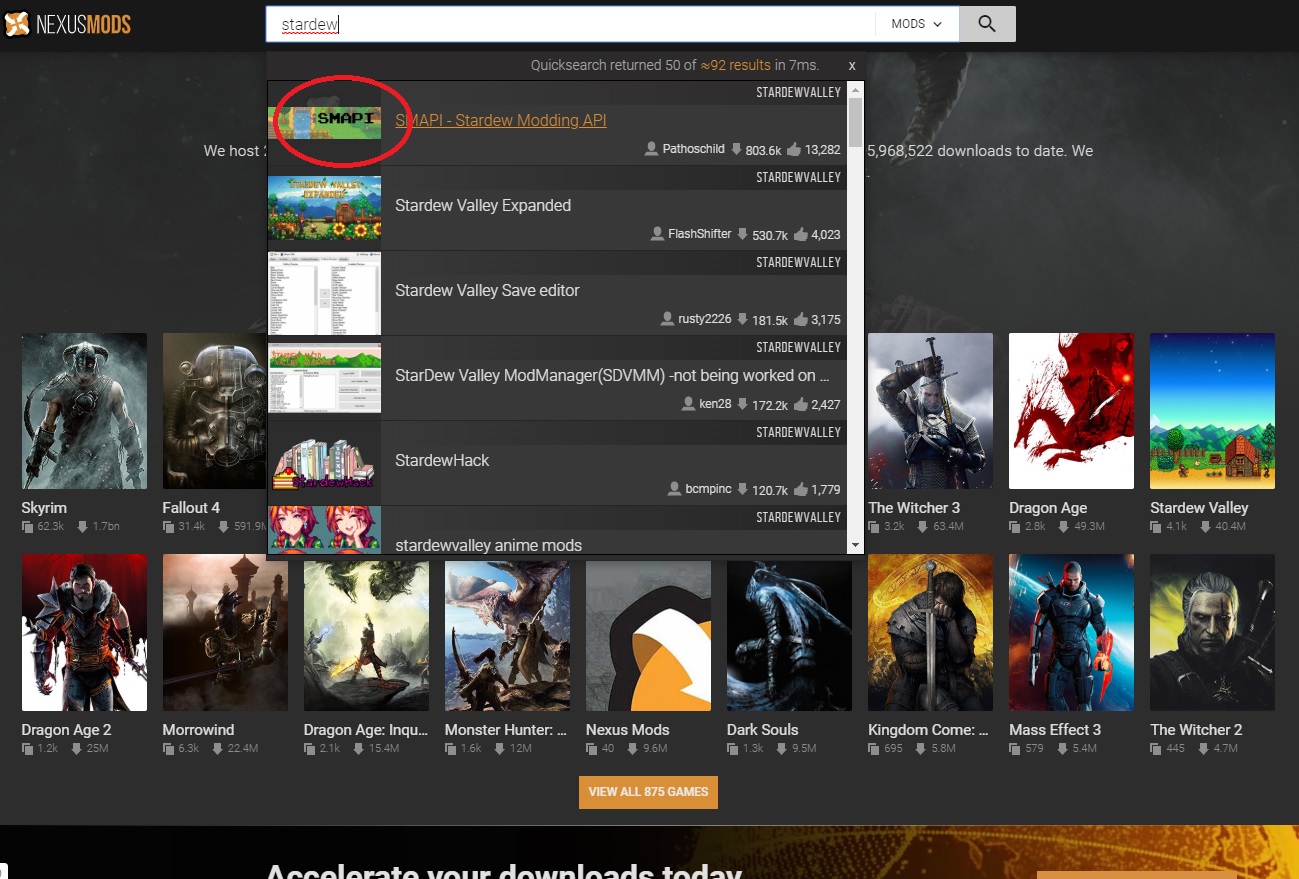The width and height of the screenshot is (1299, 879).
Task: Click the download icon under Dark Souls
Action: [781, 748]
